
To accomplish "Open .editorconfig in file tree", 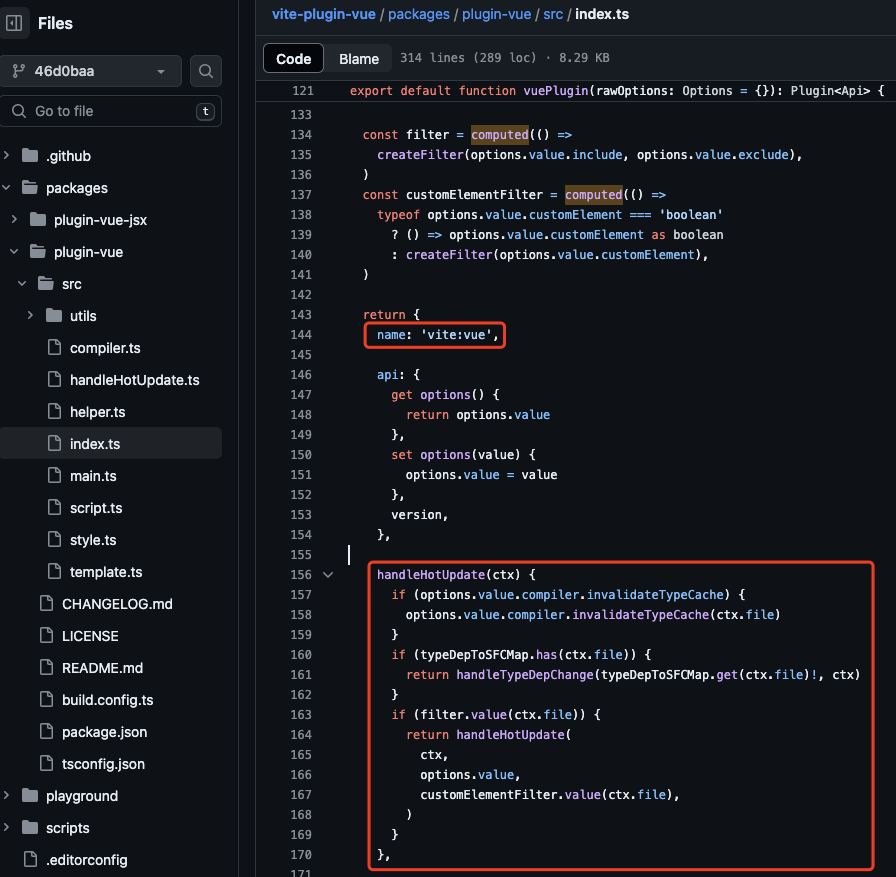I will [x=87, y=860].
